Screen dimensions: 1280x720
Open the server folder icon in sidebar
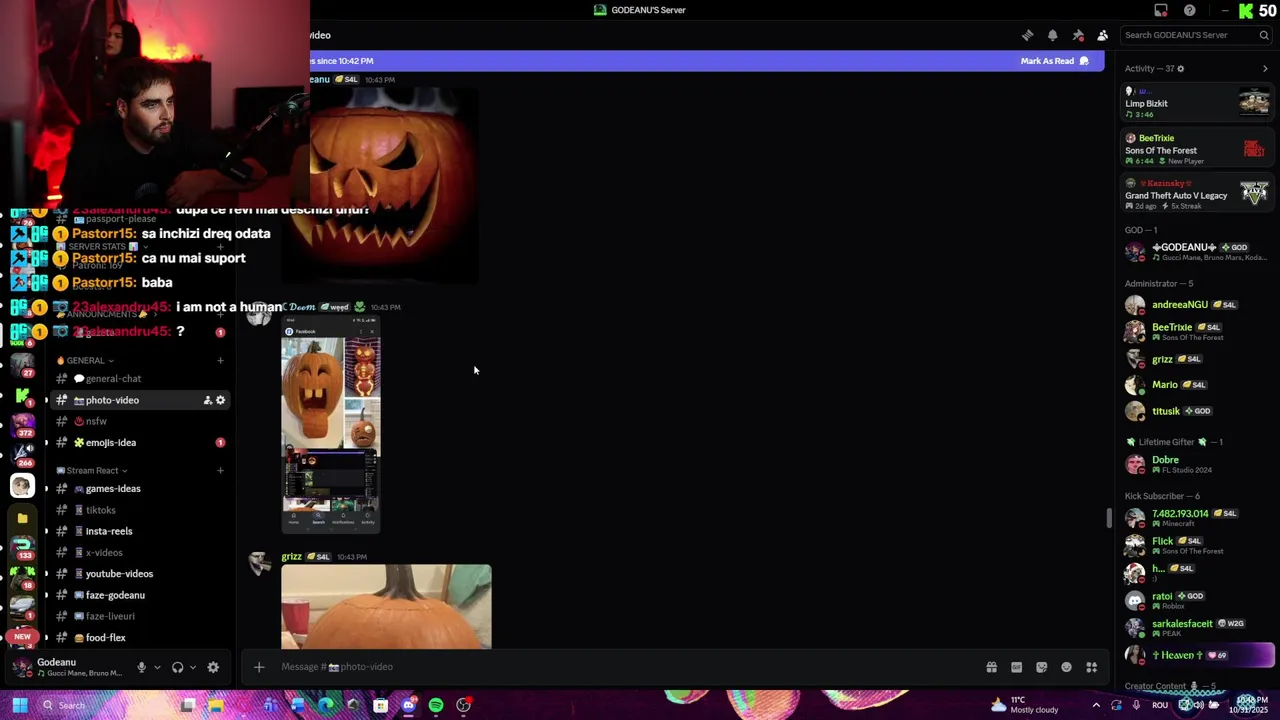click(22, 518)
